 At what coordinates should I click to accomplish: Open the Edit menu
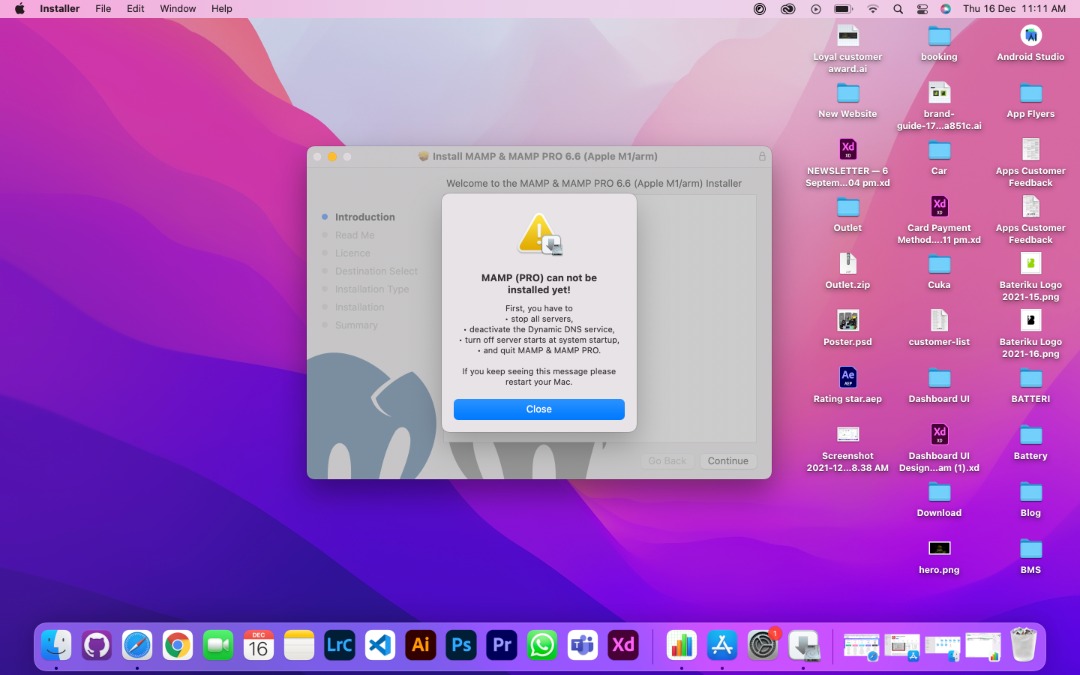136,9
